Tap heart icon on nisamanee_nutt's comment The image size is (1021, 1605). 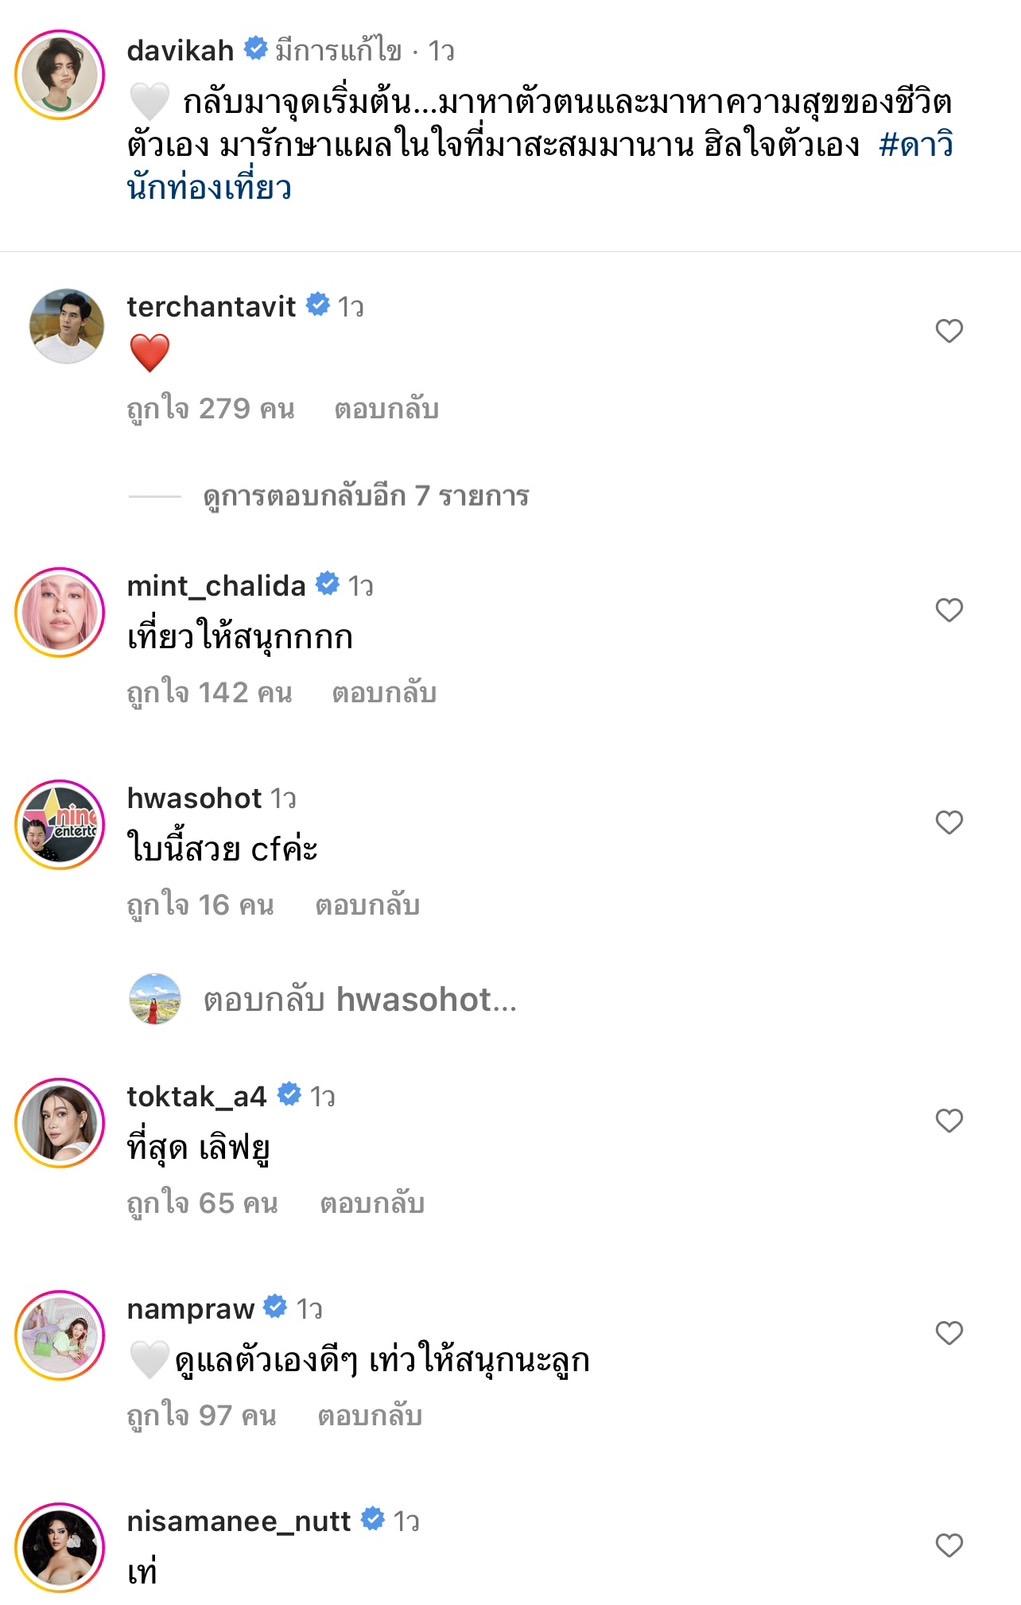click(x=948, y=1545)
